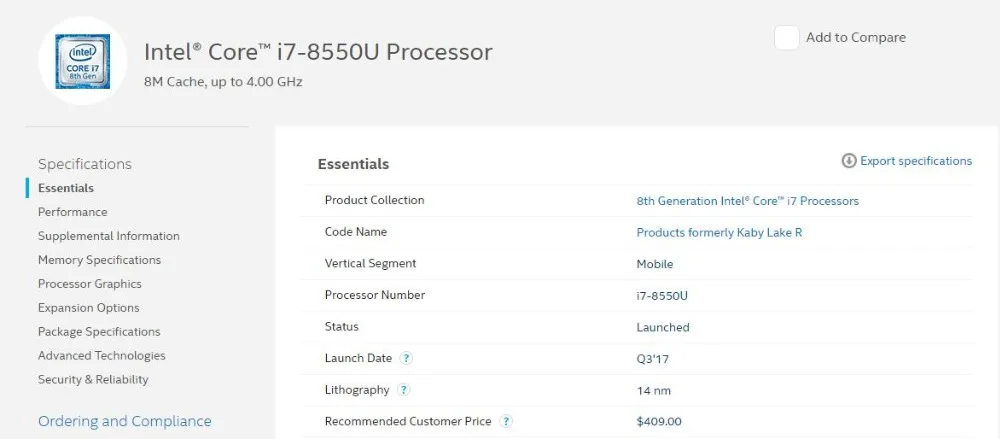Check the Add to Compare checkbox

(x=787, y=38)
